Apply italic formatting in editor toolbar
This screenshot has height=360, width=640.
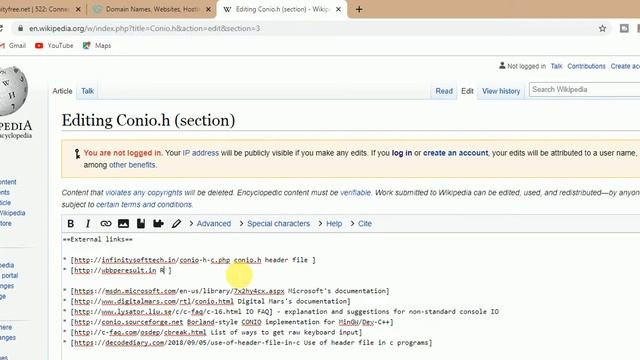tap(88, 224)
